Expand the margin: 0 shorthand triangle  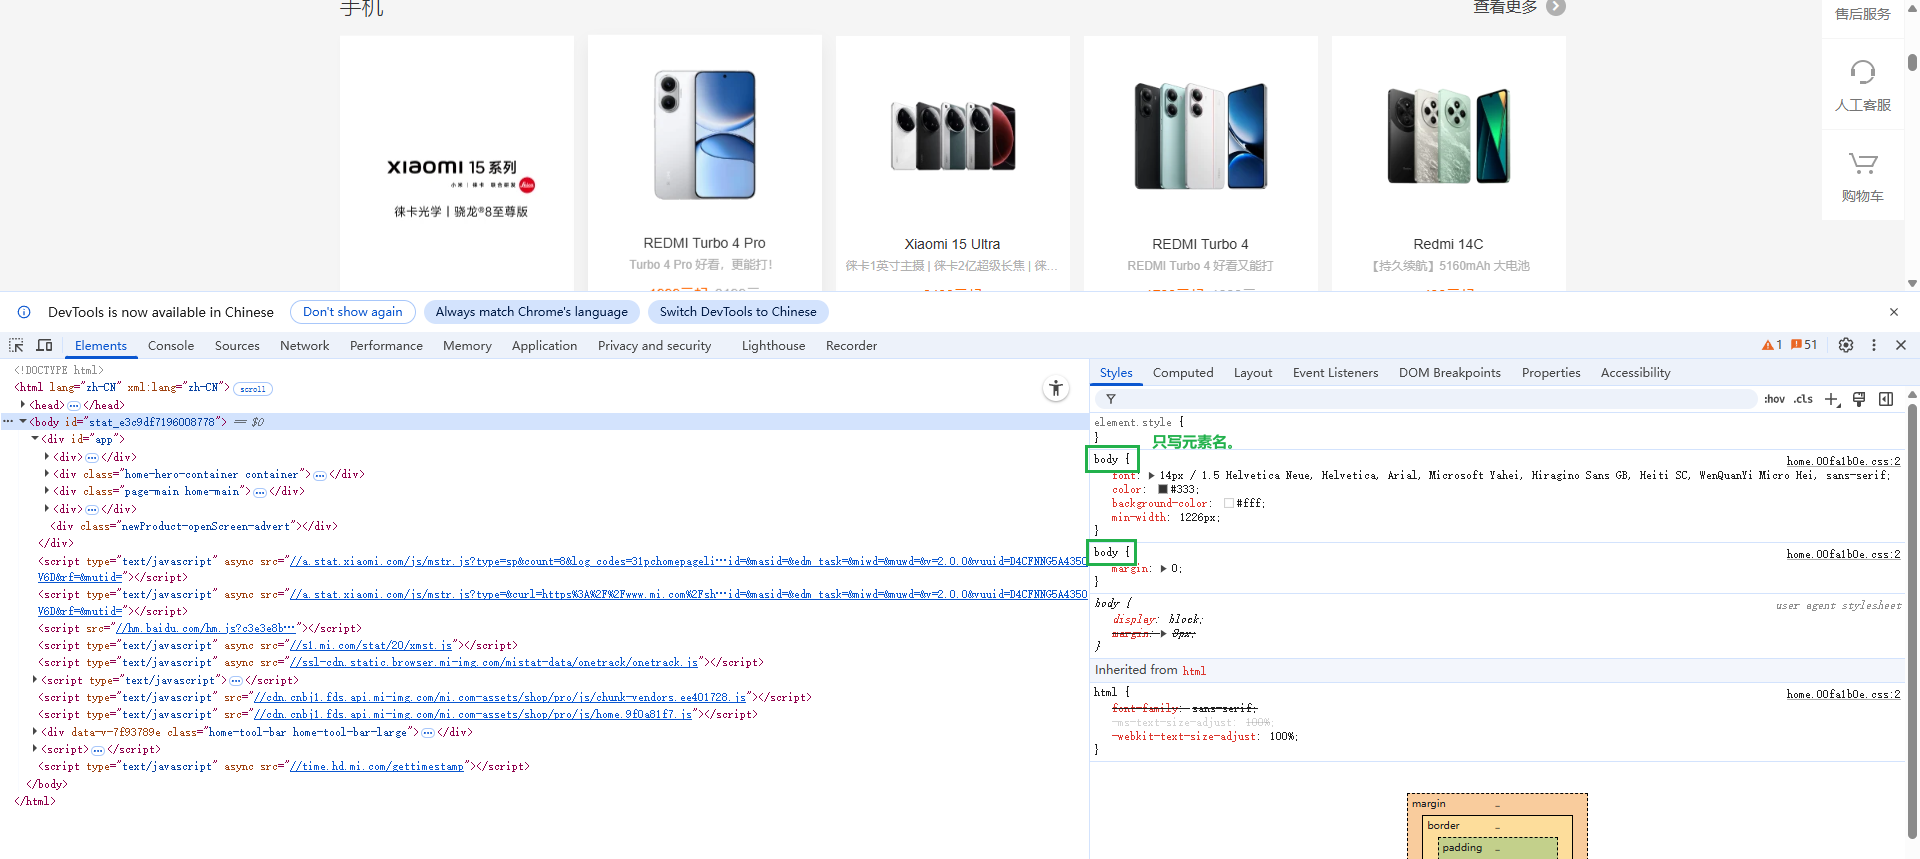point(1164,568)
